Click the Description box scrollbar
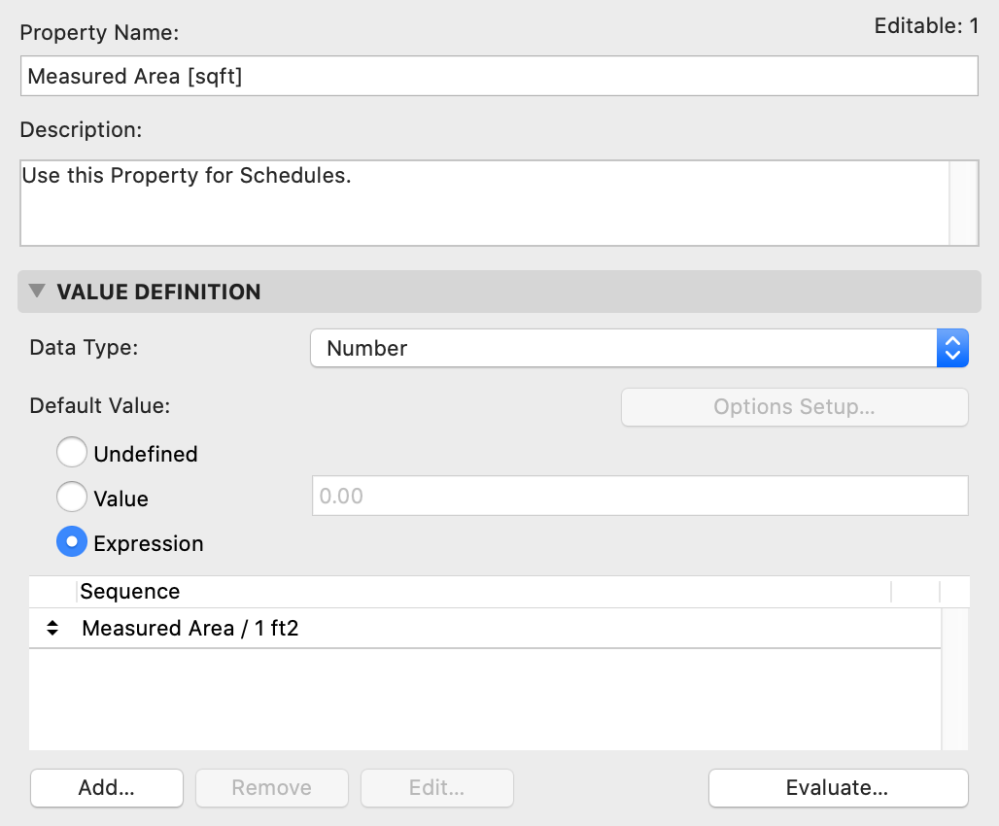This screenshot has height=826, width=999. point(963,201)
